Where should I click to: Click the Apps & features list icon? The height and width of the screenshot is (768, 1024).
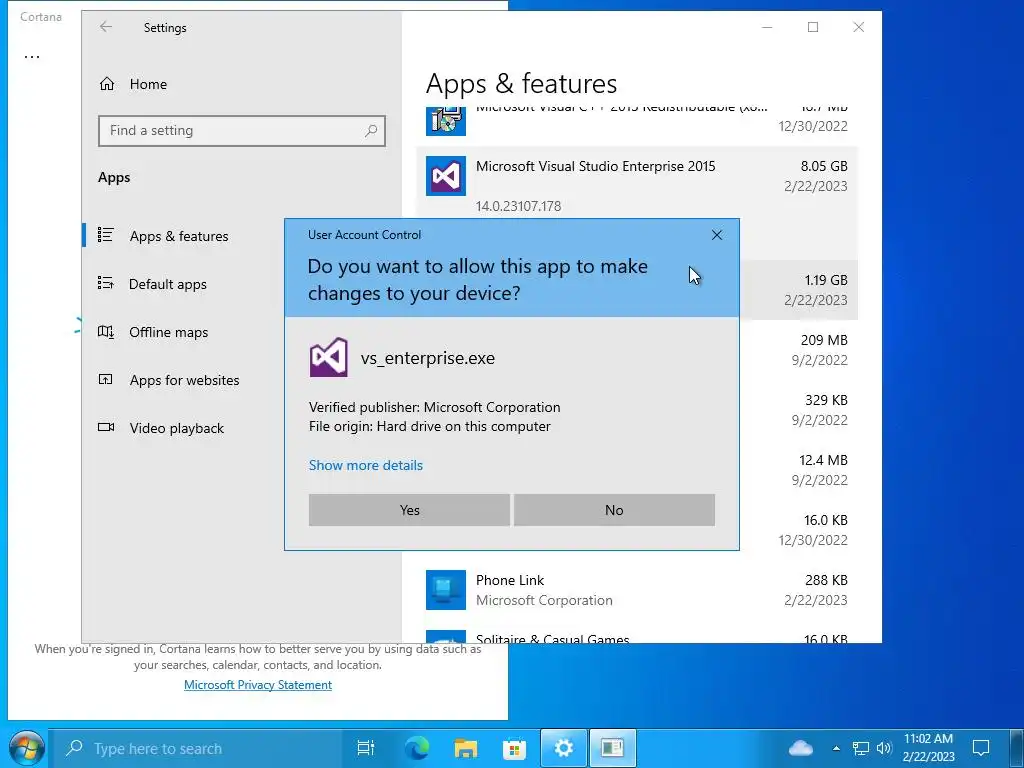(x=106, y=234)
